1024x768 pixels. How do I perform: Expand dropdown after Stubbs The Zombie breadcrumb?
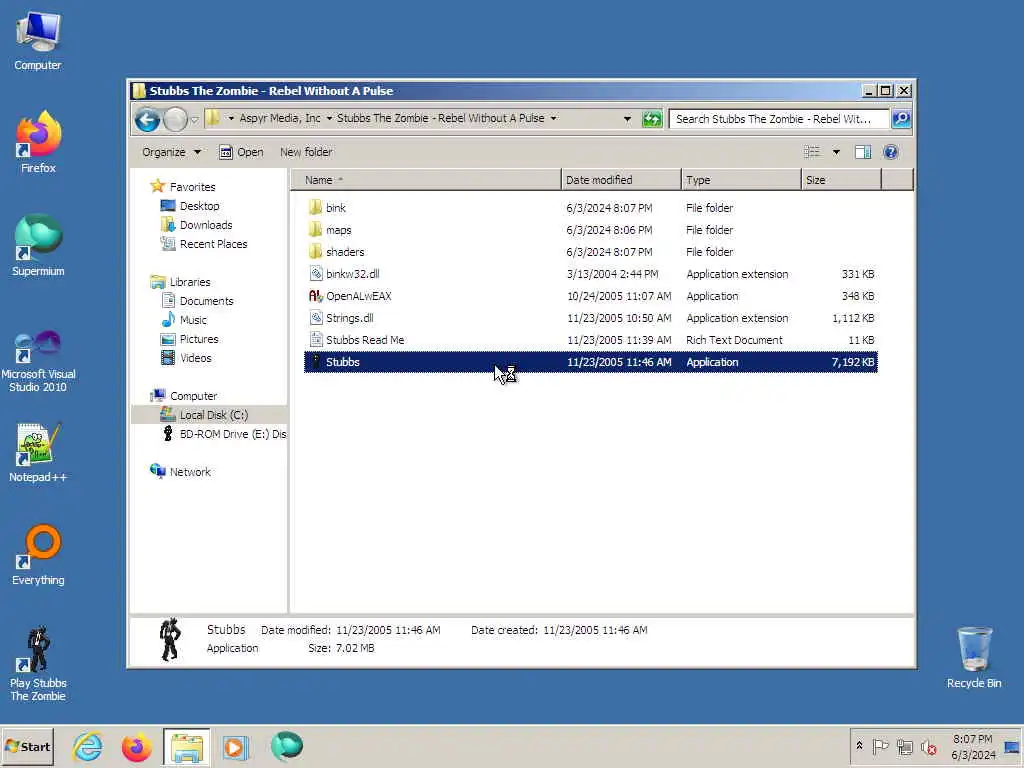(553, 118)
